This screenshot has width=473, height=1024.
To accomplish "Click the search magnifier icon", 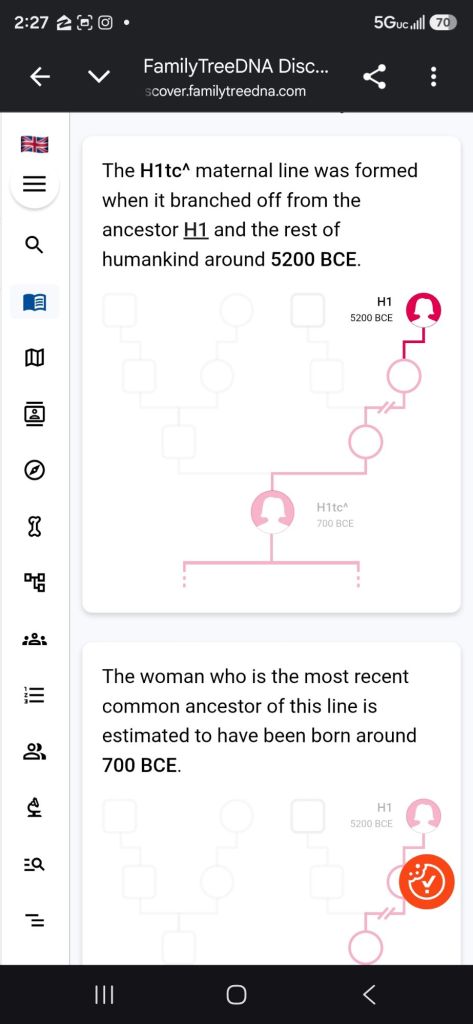I will [x=35, y=245].
